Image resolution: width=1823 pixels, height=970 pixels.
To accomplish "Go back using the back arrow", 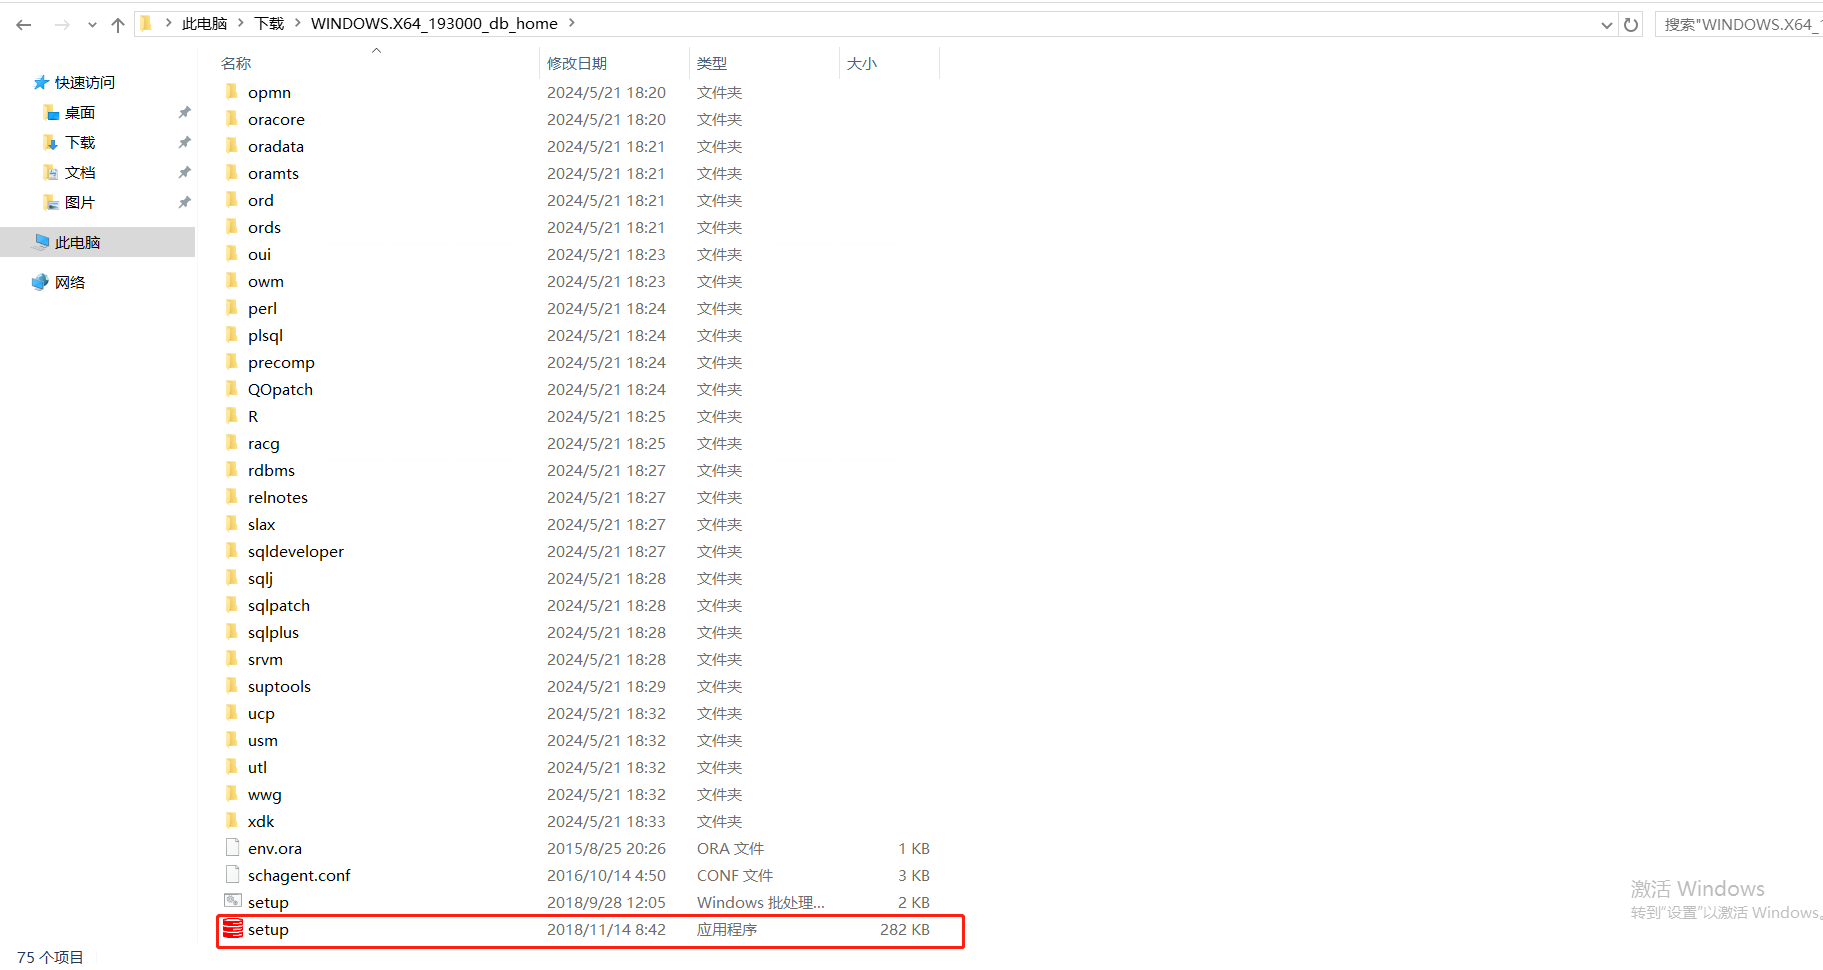I will tap(24, 24).
